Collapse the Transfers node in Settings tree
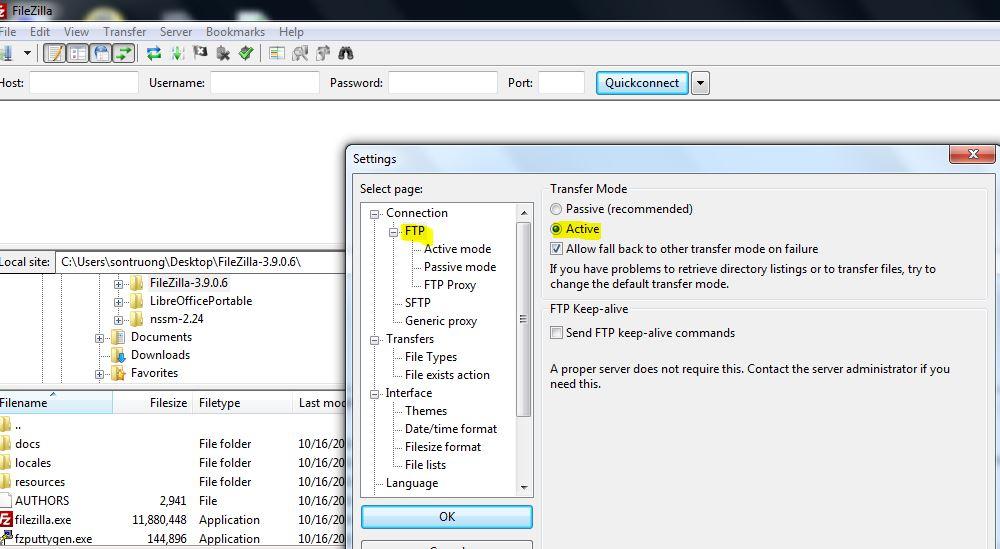This screenshot has height=549, width=1000. [x=374, y=340]
